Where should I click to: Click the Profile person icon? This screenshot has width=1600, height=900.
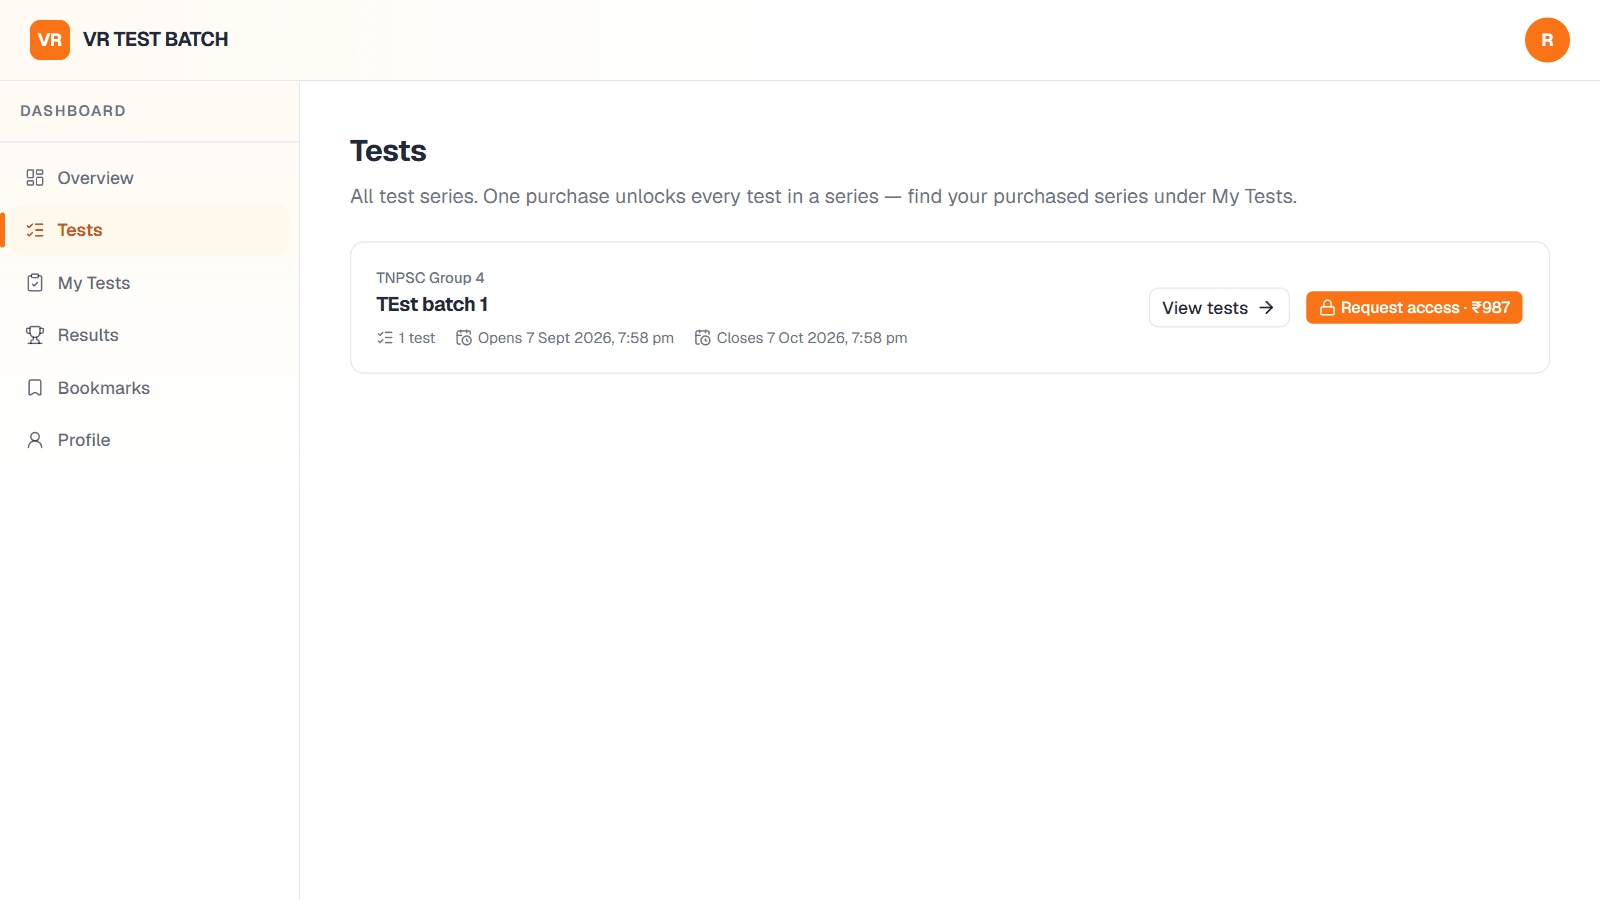pyautogui.click(x=35, y=440)
